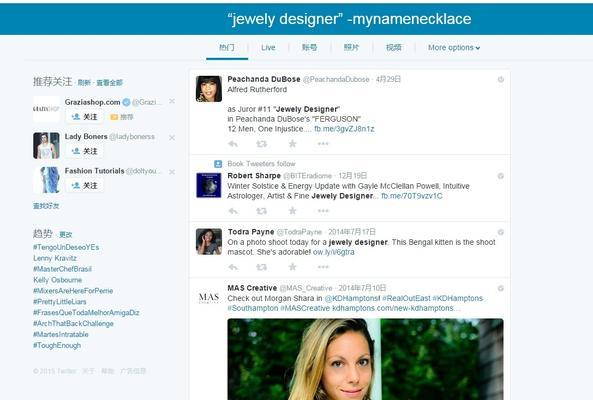This screenshot has width=593, height=400.
Task: Open MAS Creative's tweet photo
Action: coord(365,359)
